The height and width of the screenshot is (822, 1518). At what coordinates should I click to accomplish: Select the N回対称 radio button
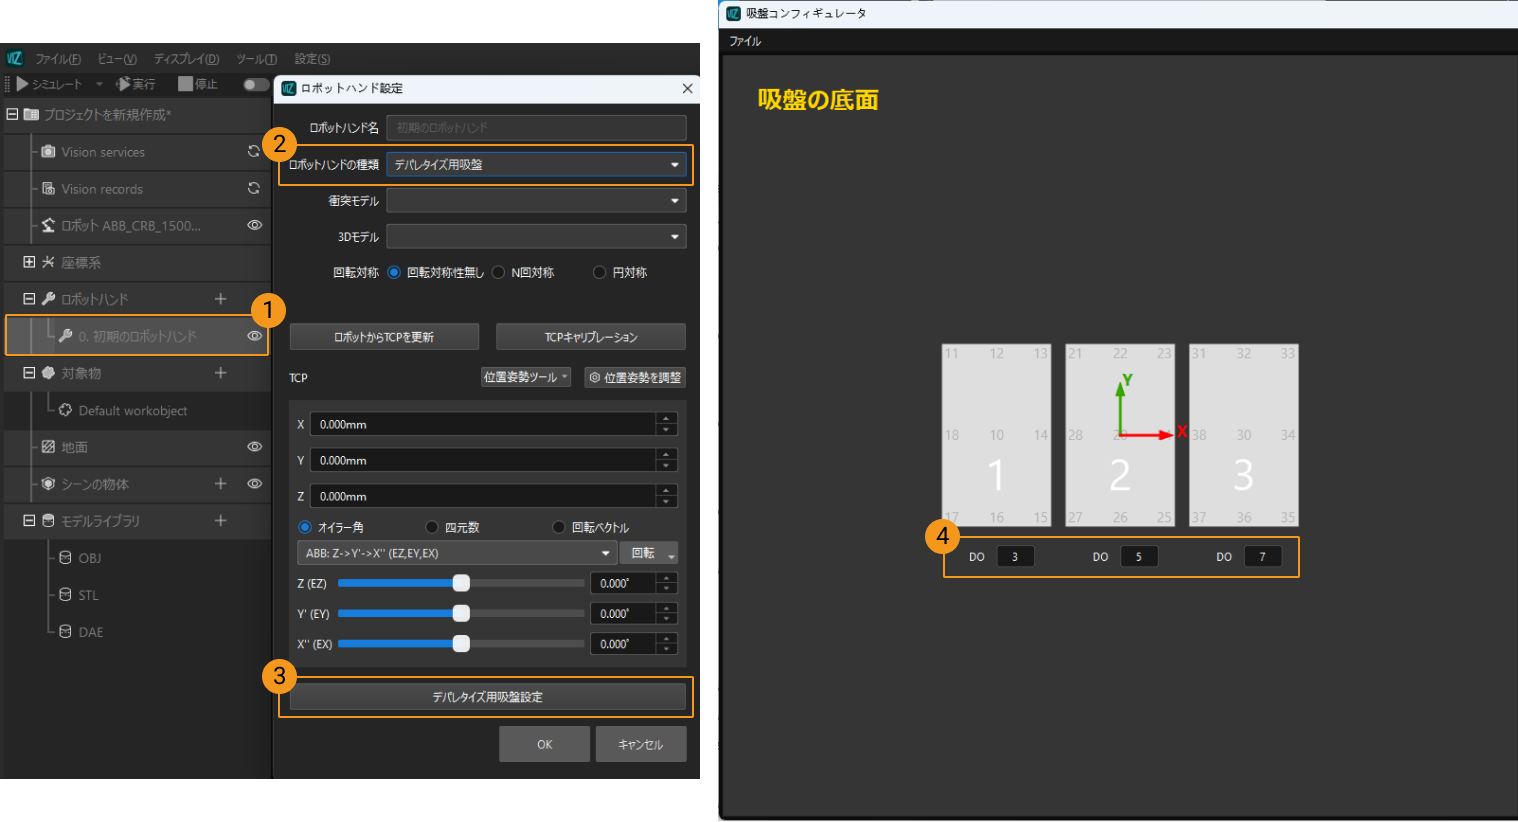(499, 273)
